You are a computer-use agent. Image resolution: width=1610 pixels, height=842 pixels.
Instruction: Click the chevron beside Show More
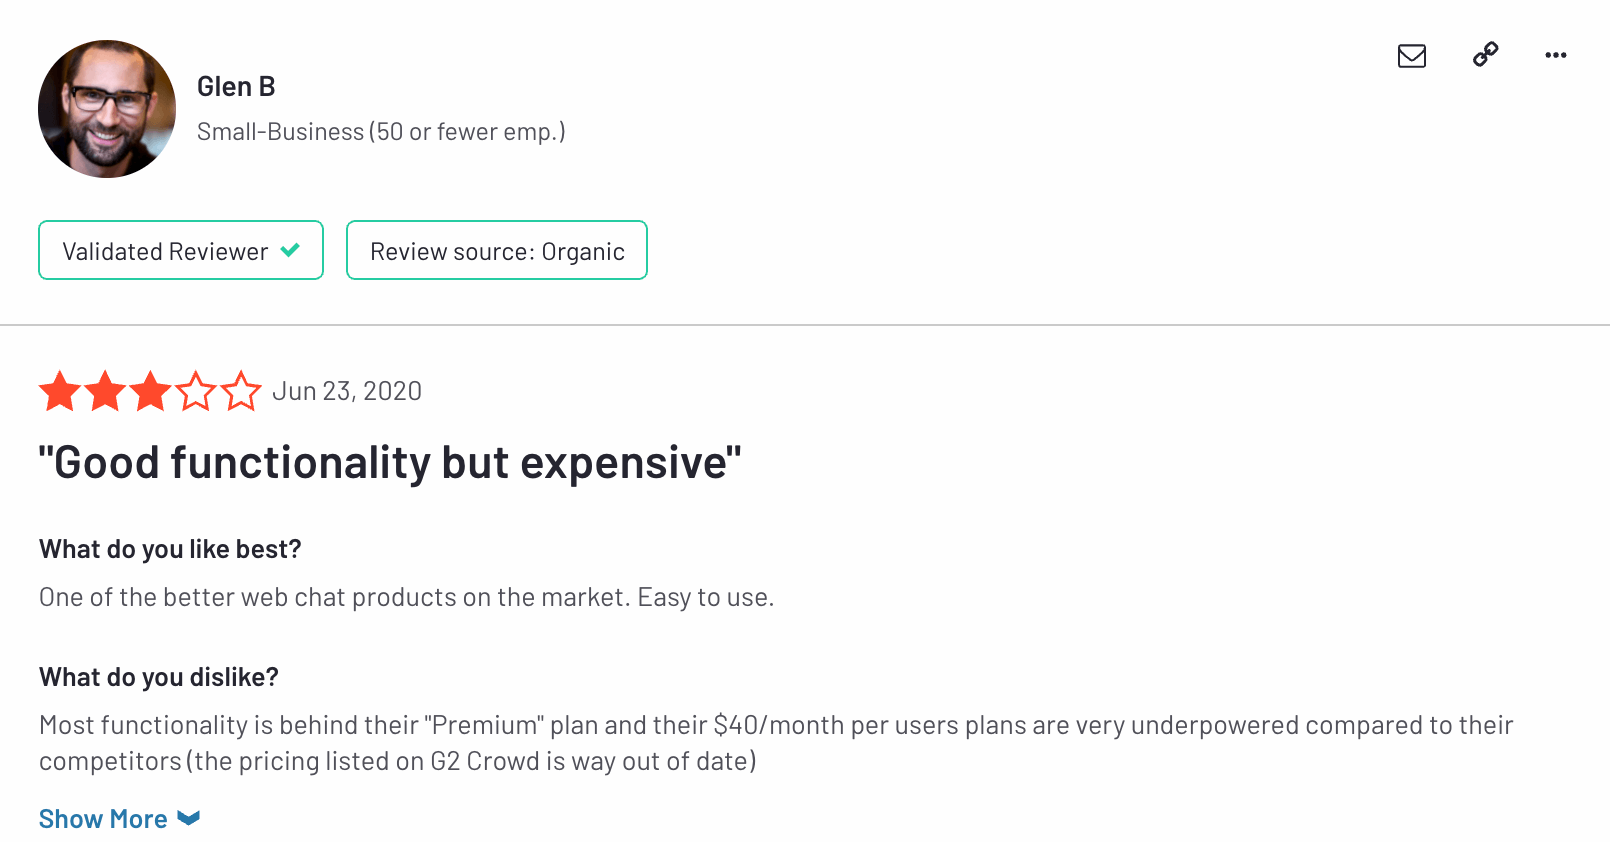[x=189, y=818]
